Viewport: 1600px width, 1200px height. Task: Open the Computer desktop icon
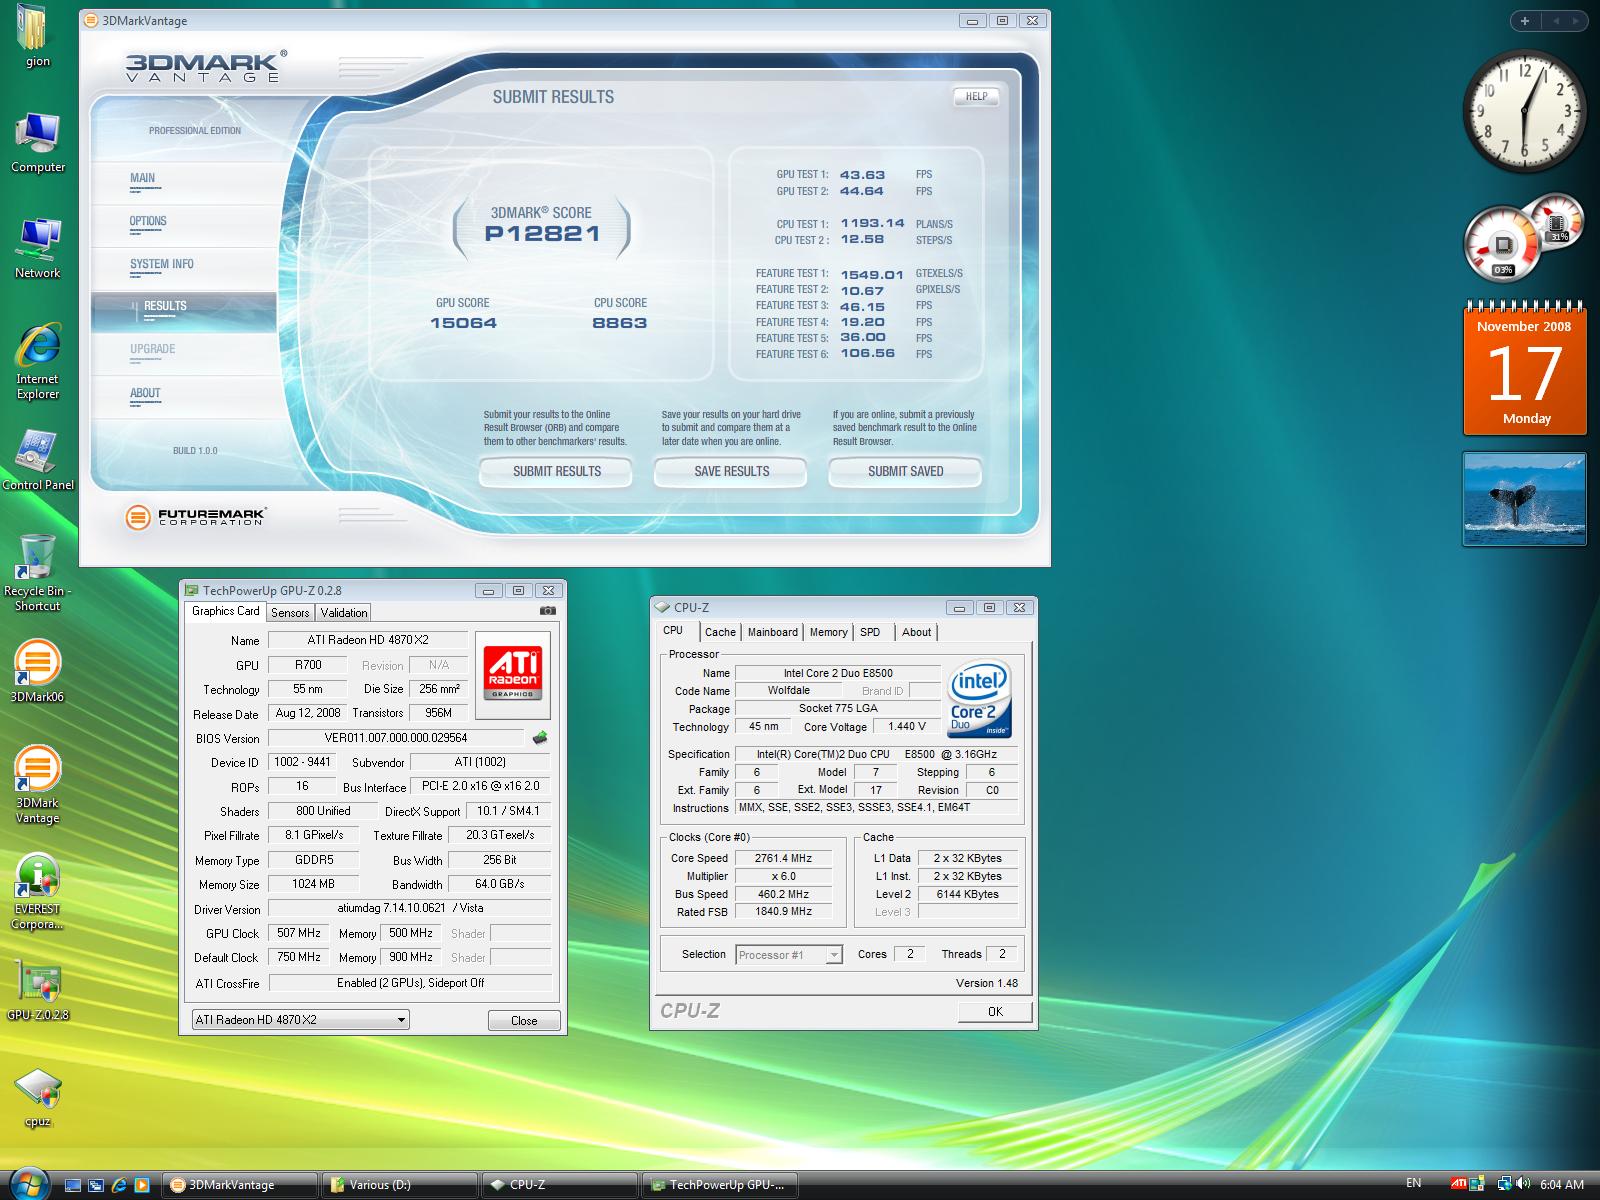click(38, 143)
